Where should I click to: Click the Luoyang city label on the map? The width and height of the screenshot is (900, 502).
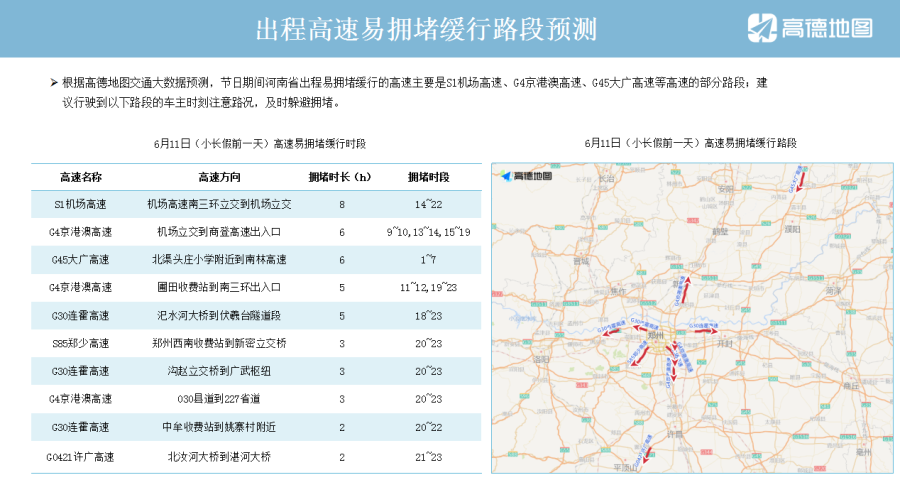(543, 357)
